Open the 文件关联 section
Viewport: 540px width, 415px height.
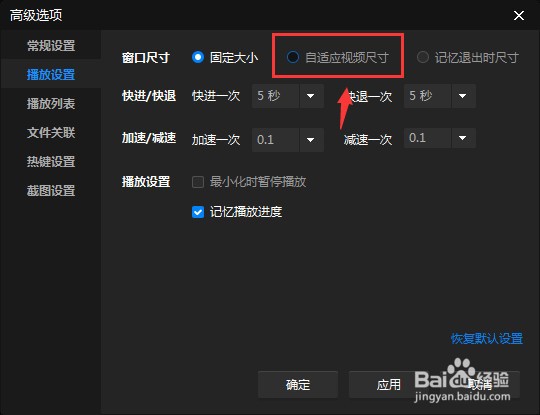click(x=51, y=132)
